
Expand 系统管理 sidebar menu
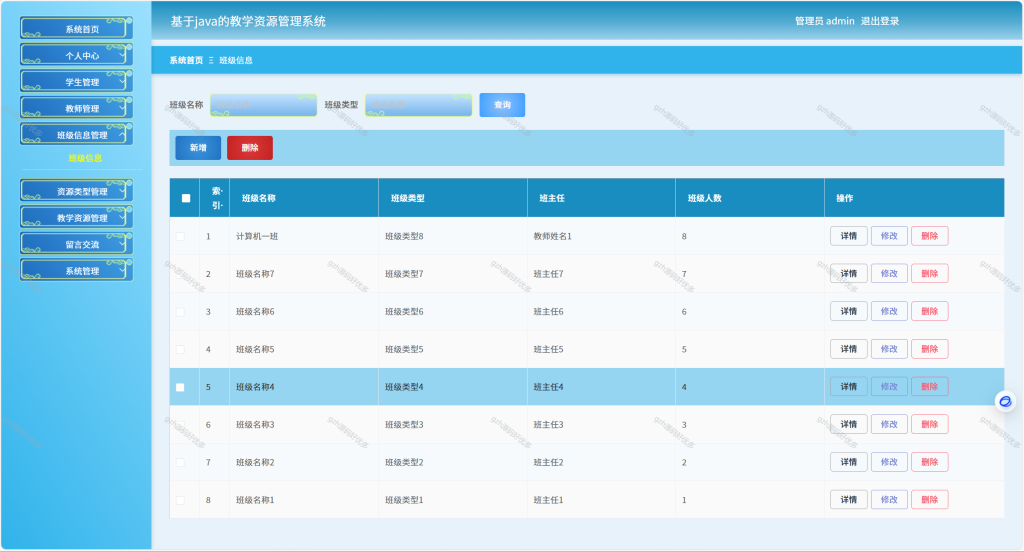(x=77, y=270)
